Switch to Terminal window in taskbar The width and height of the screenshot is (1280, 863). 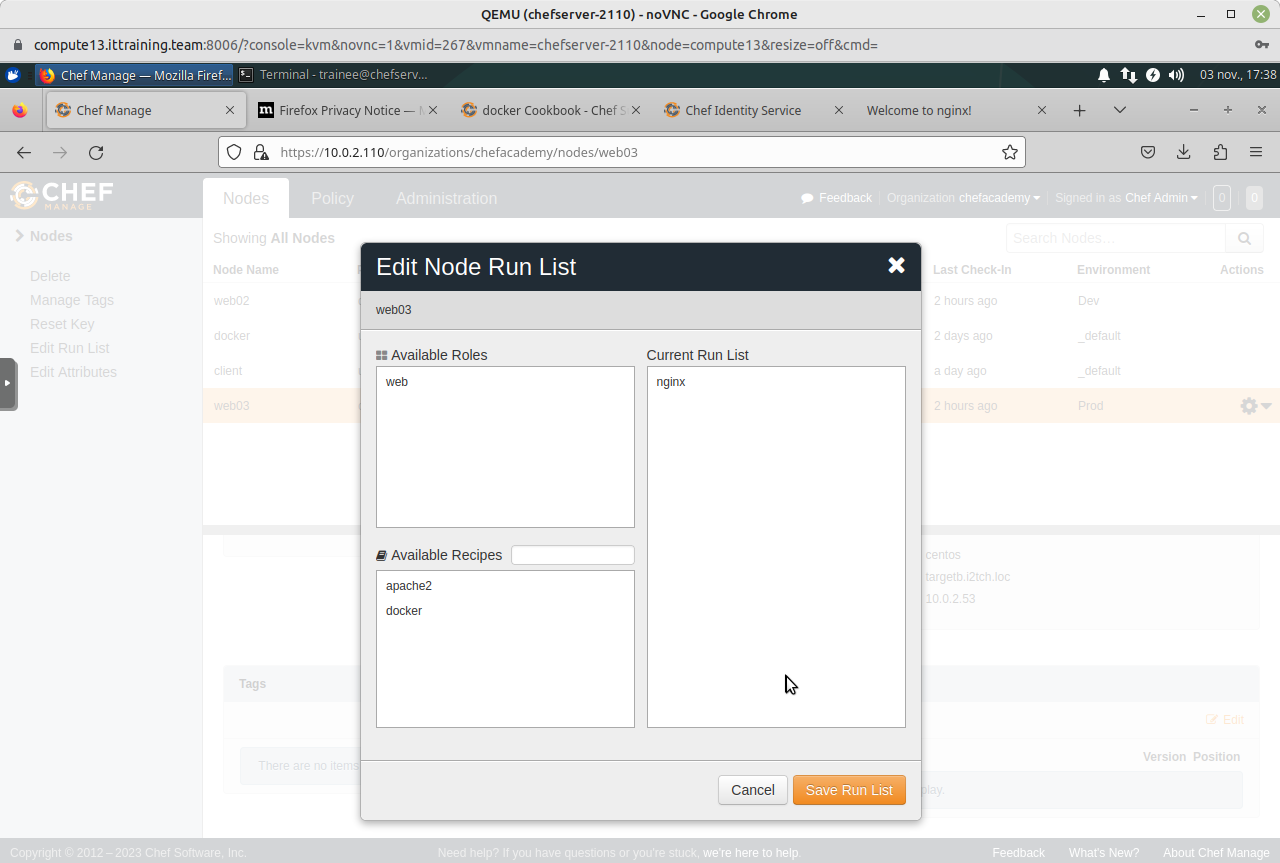pyautogui.click(x=334, y=74)
